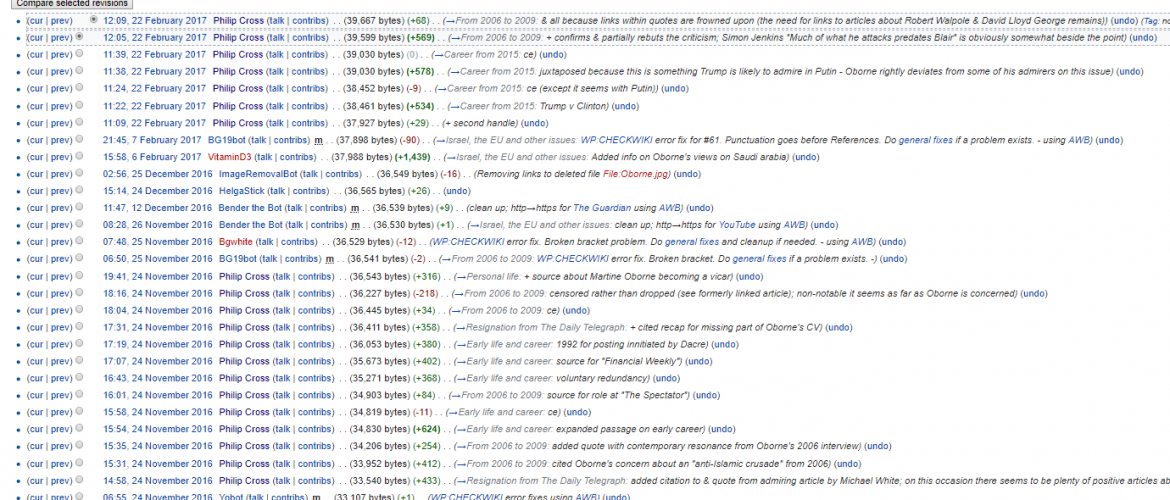Pick radio button for 07:48, 25 November 2016 revision
1170x500 pixels.
79,242
